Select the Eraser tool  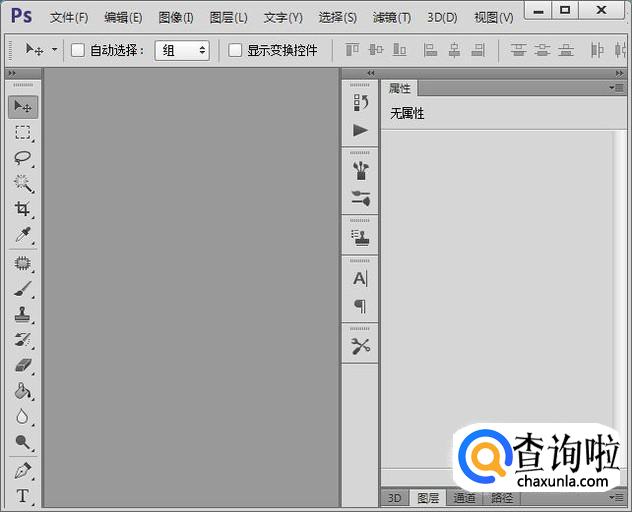pyautogui.click(x=23, y=365)
